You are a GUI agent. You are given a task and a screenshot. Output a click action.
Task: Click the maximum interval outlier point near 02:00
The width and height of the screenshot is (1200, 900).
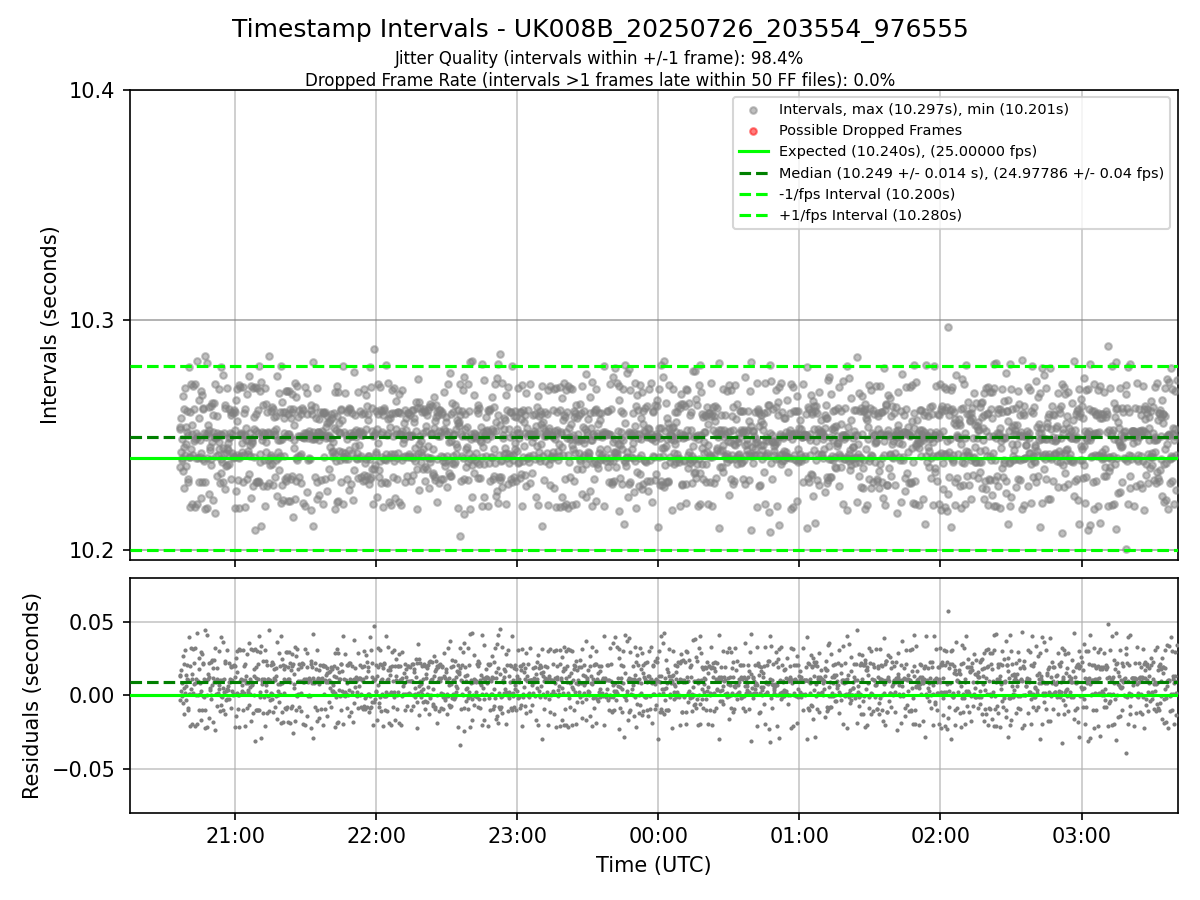point(948,327)
